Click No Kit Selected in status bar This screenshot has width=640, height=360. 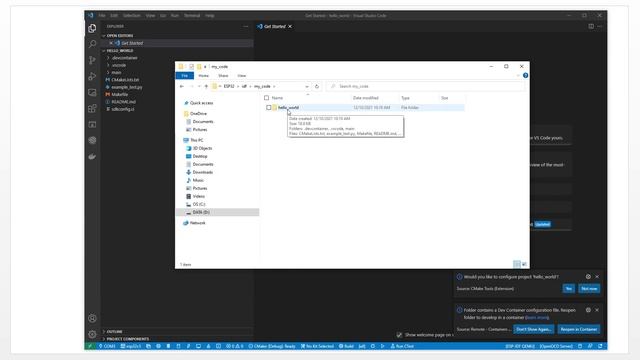(x=317, y=346)
